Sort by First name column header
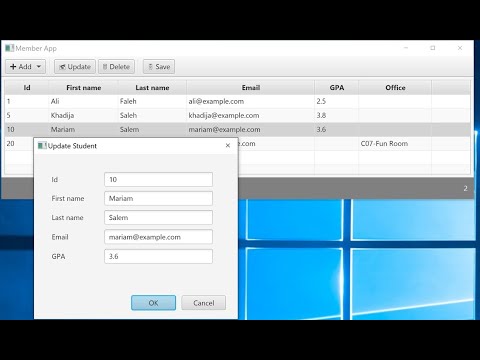This screenshot has height=360, width=480. click(x=83, y=88)
